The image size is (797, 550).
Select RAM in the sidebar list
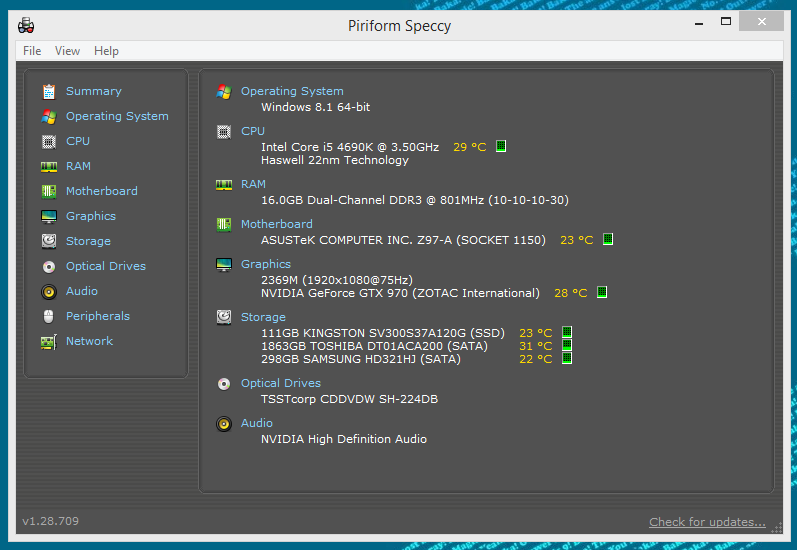pos(78,166)
